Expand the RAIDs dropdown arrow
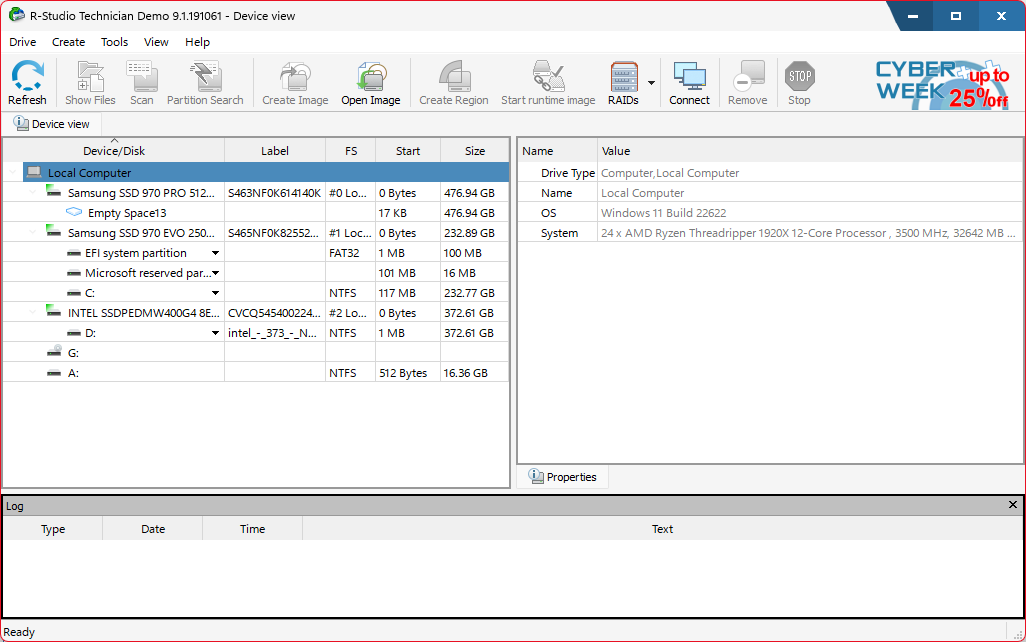Screen dimensions: 1026x642 click(652, 83)
